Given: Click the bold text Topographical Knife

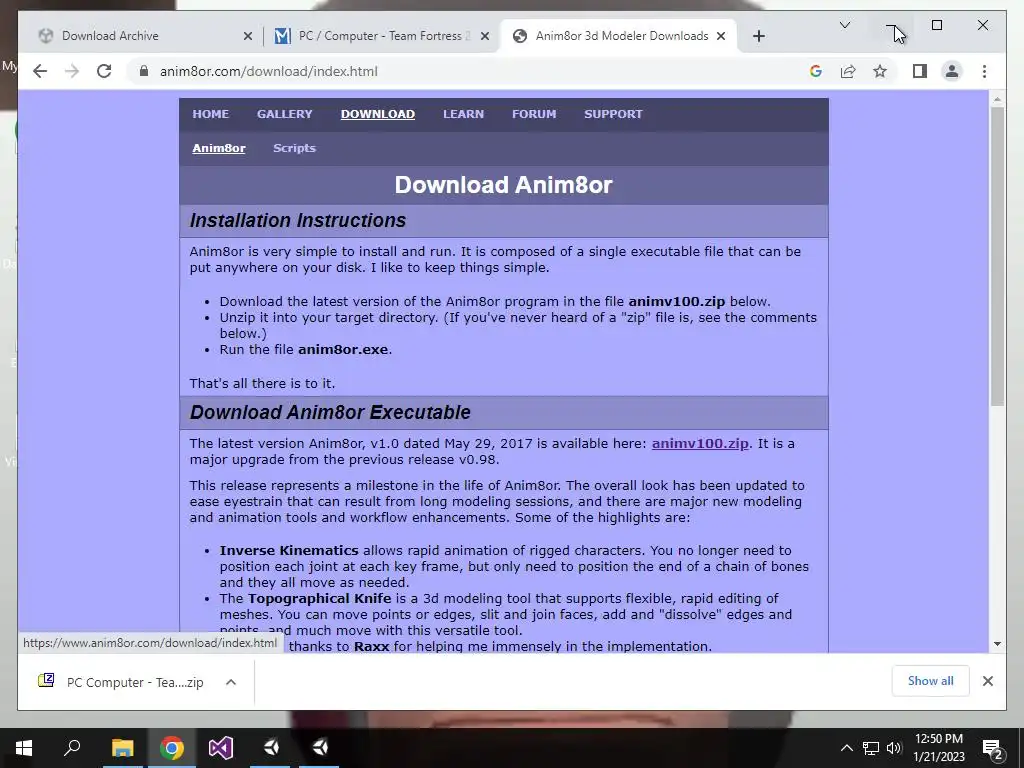Looking at the screenshot, I should (319, 599).
